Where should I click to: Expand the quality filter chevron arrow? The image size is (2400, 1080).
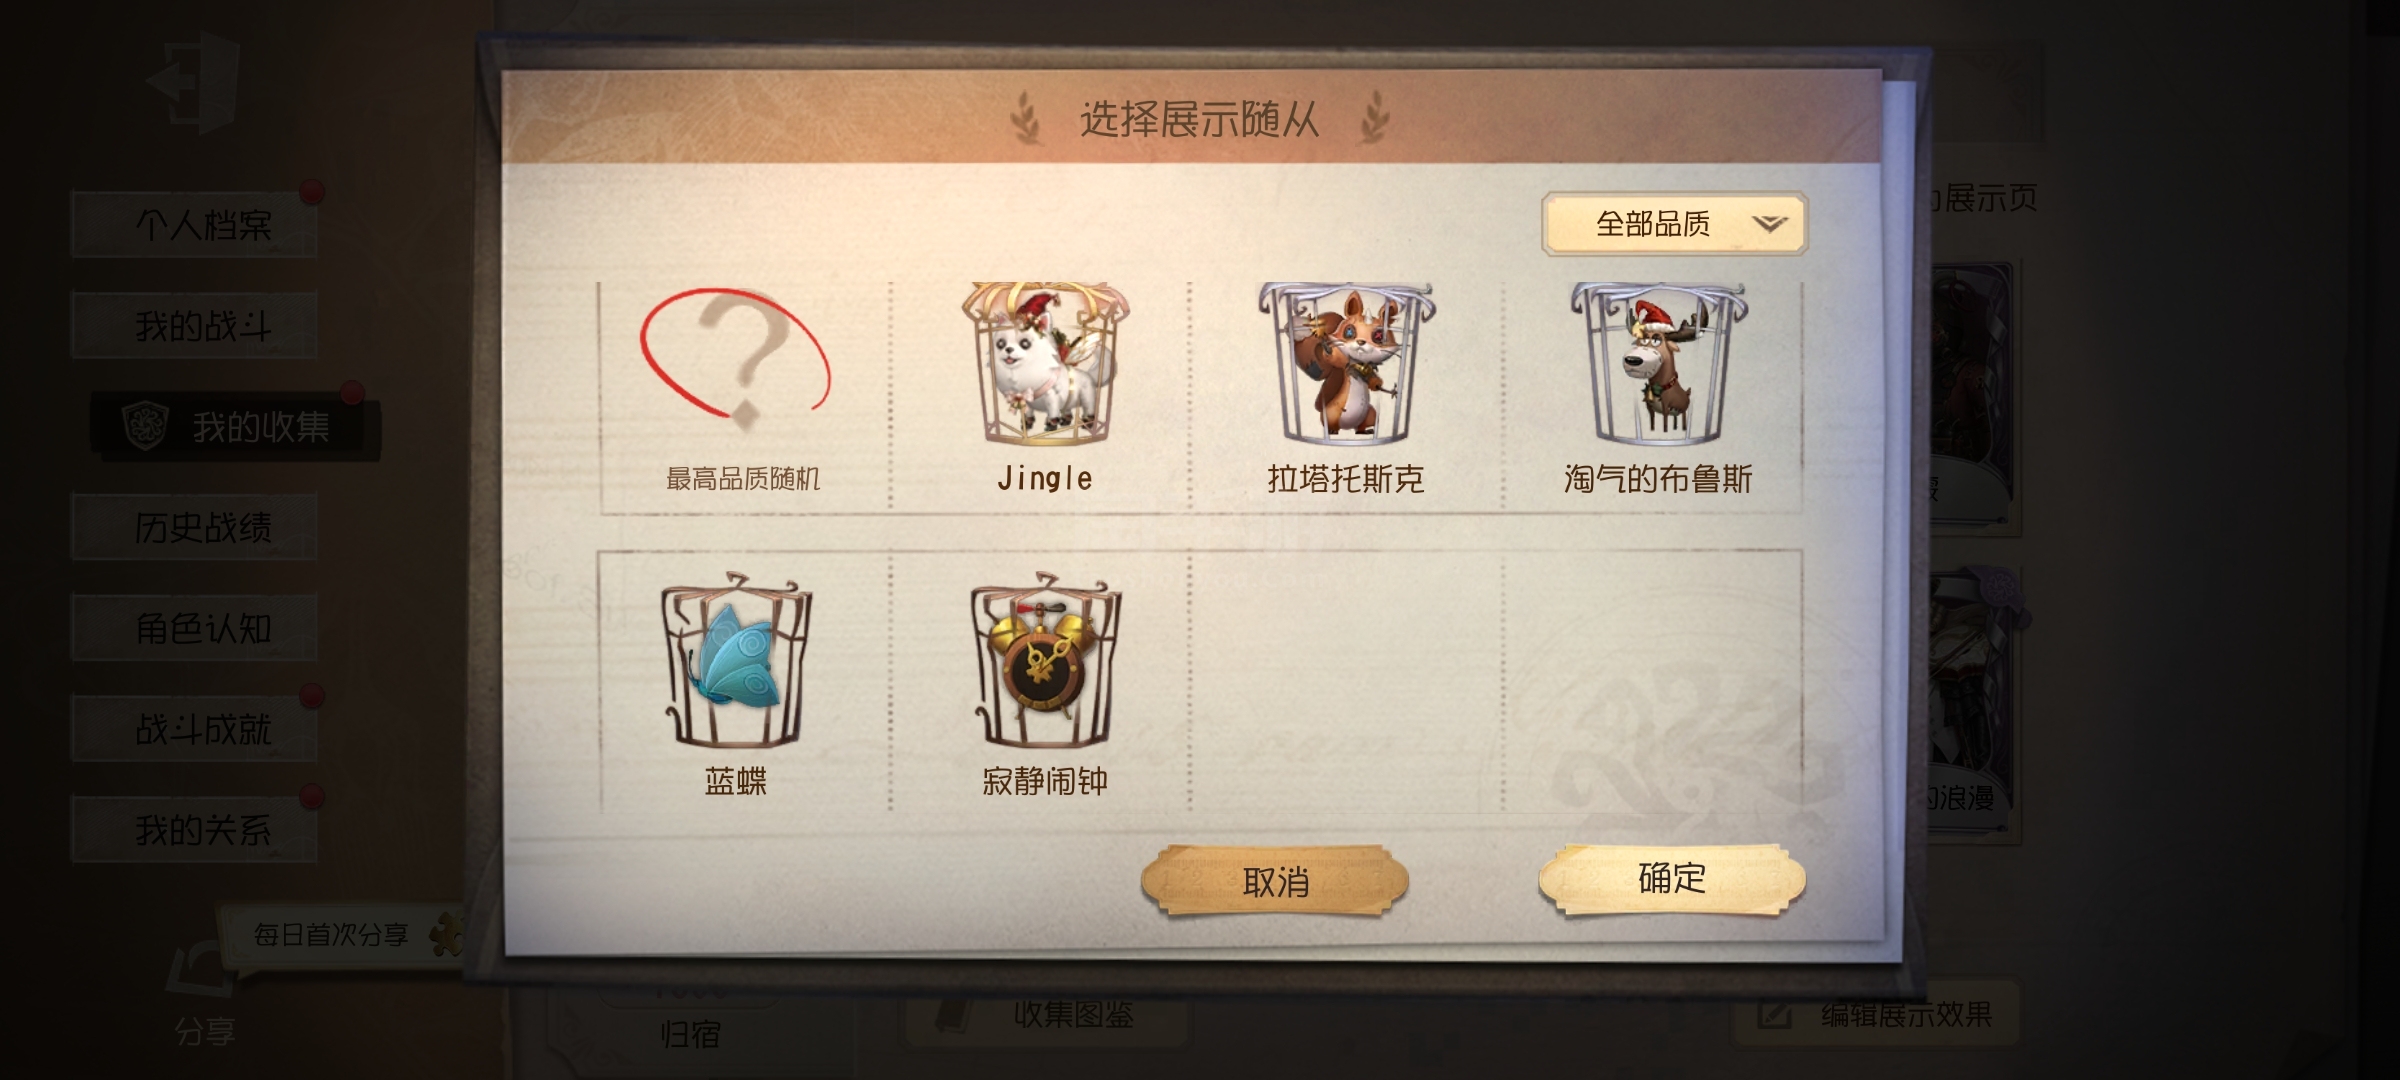coord(1769,224)
